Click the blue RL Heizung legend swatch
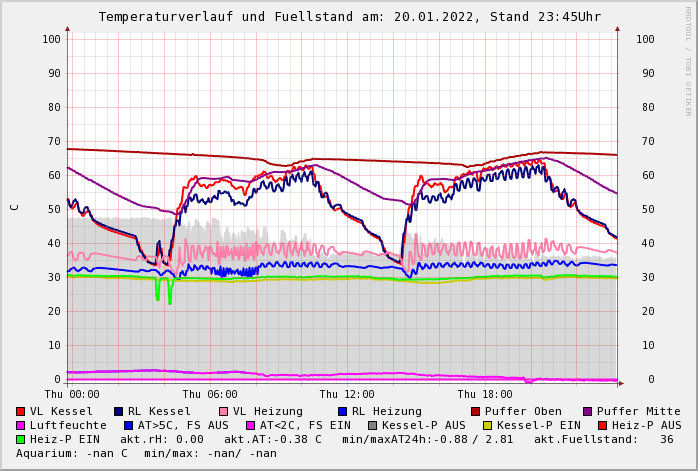This screenshot has width=698, height=471. [x=342, y=411]
